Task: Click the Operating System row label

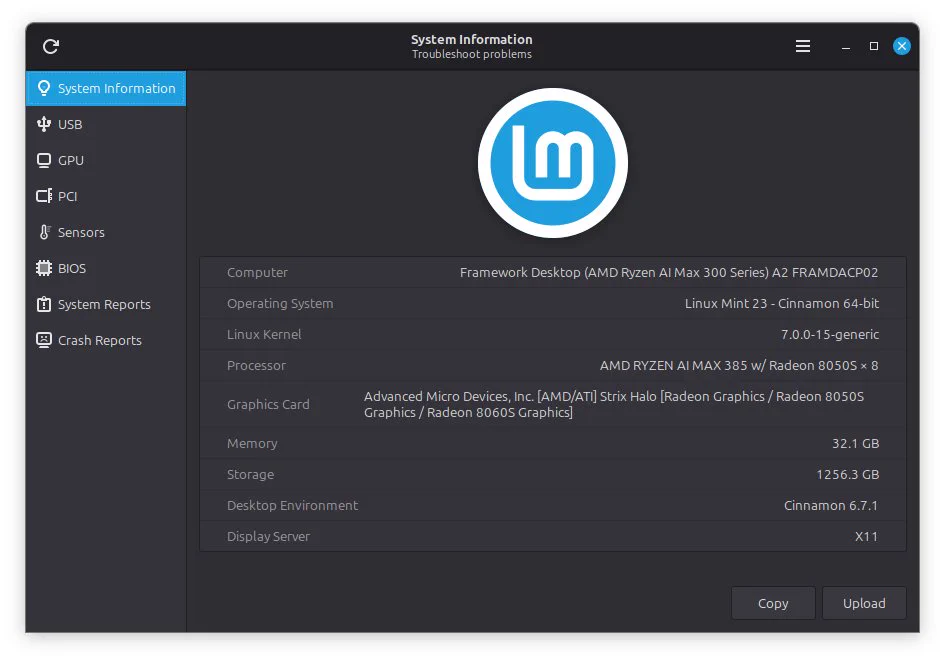Action: (280, 303)
